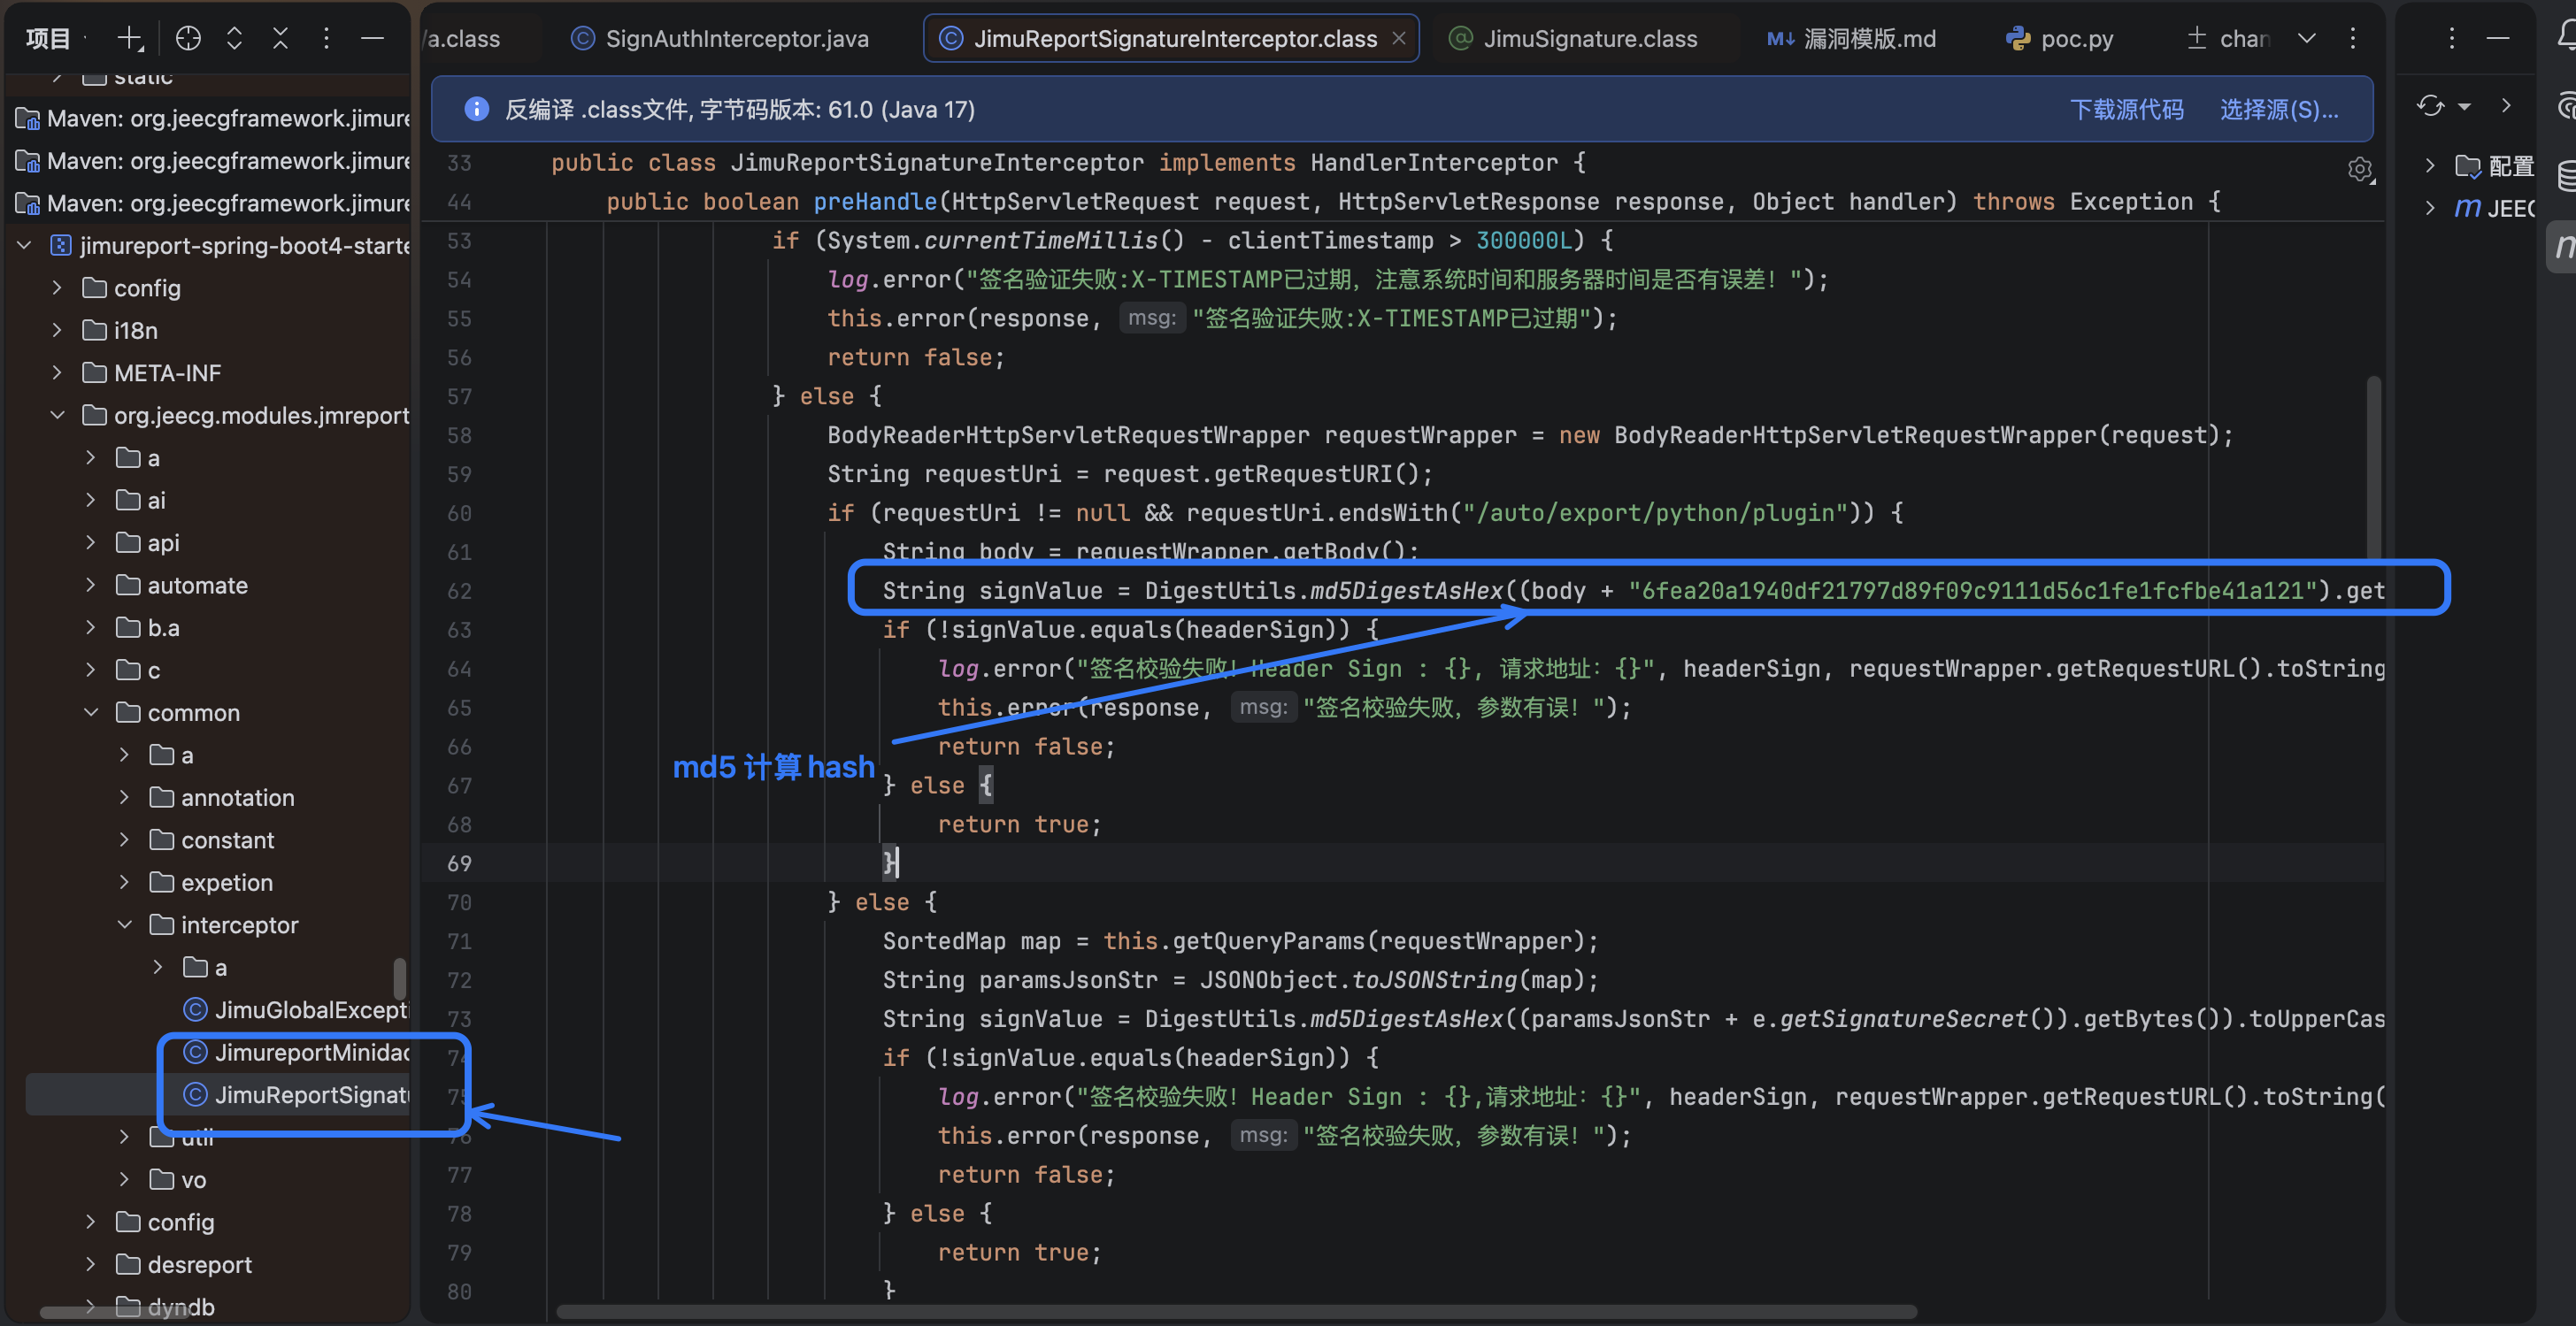This screenshot has height=1326, width=2576.
Task: Collapse the interceptor folder
Action: (124, 925)
